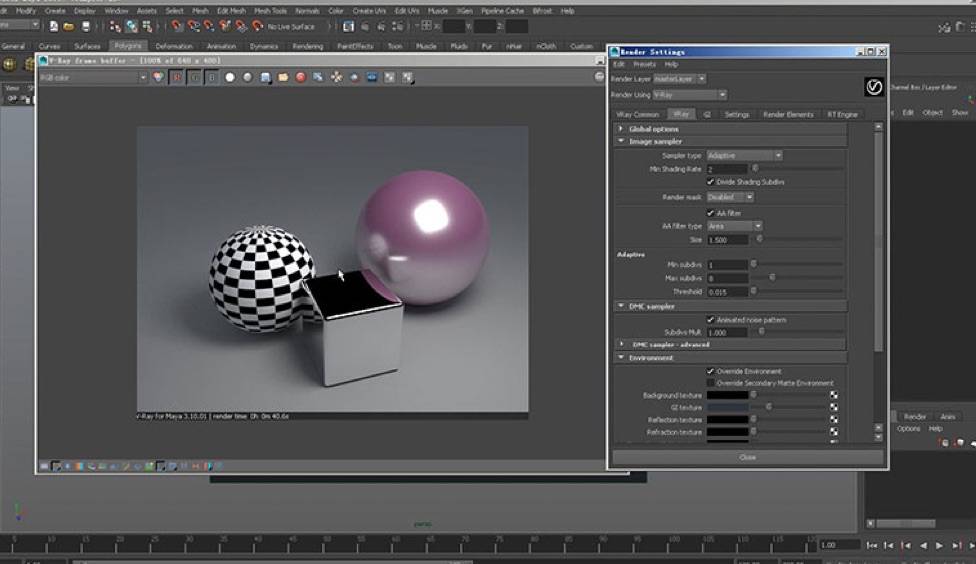Click the red stop render button

(x=300, y=77)
